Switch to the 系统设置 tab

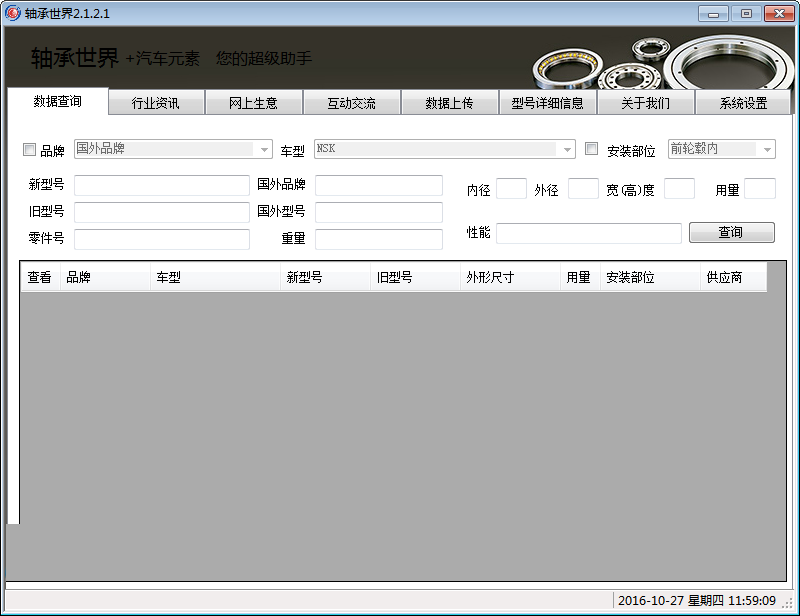pos(743,103)
